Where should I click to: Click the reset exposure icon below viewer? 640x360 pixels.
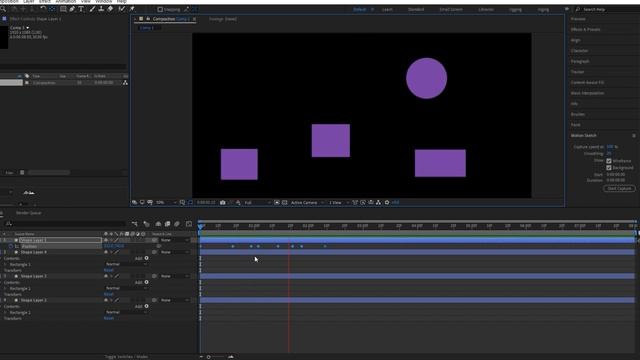387,202
